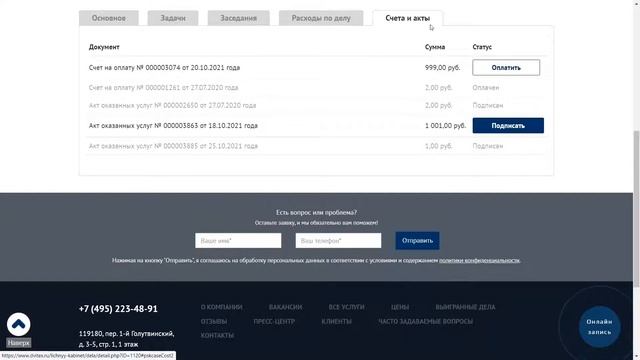The width and height of the screenshot is (640, 360).
Task: Select row Акт оказанных услуг № 000002650
Action: coord(316,105)
